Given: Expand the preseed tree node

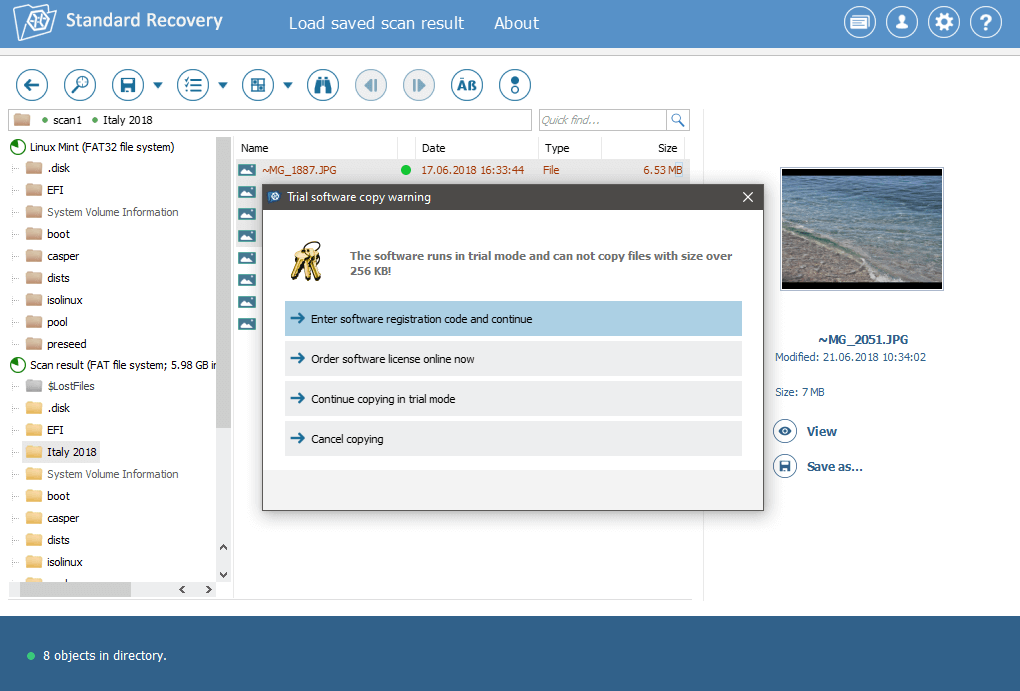Looking at the screenshot, I should (15, 344).
